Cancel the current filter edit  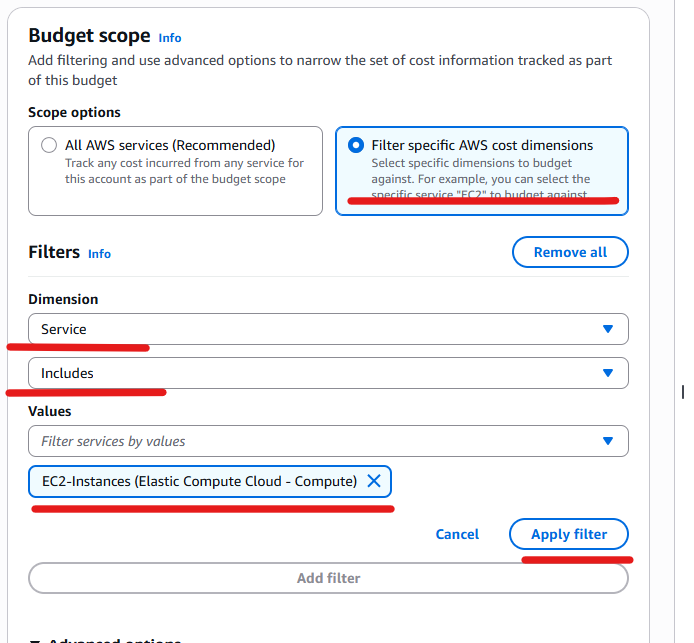click(x=457, y=534)
